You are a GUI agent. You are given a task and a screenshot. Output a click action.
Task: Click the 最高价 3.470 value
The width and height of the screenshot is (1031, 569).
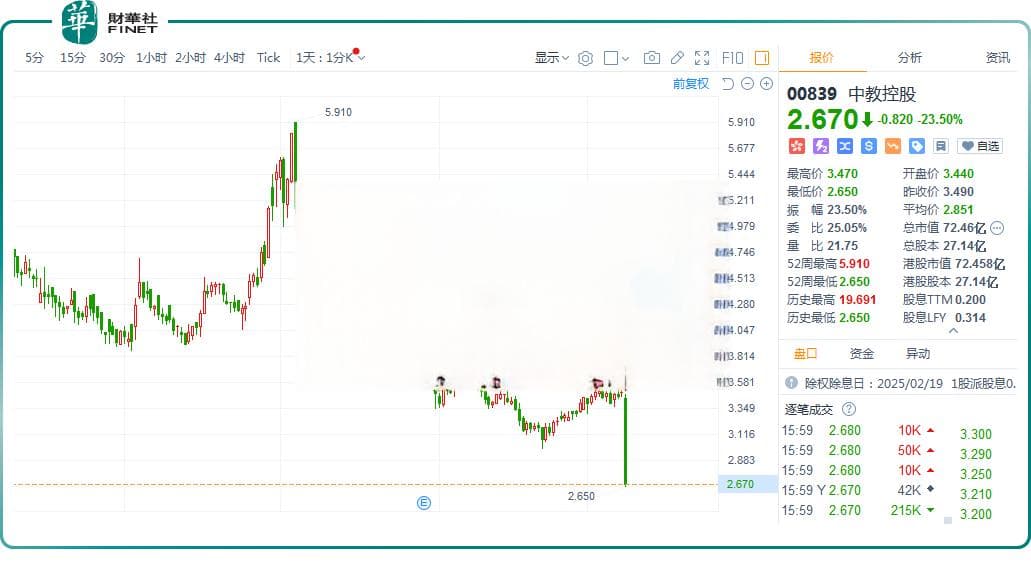(x=842, y=174)
